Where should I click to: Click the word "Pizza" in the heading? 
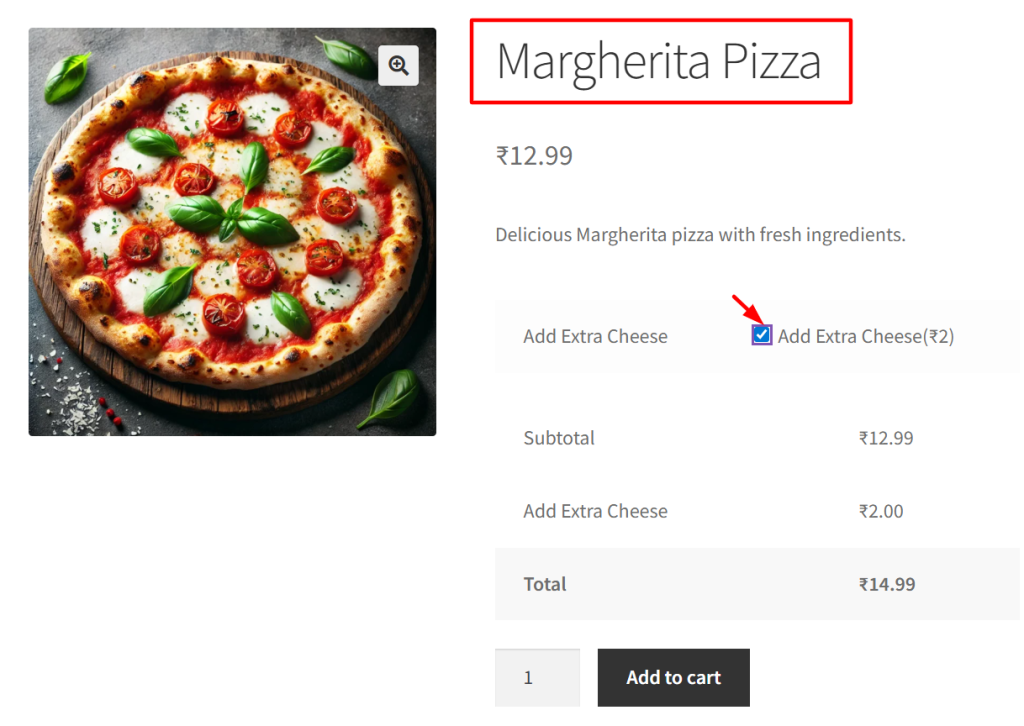771,61
